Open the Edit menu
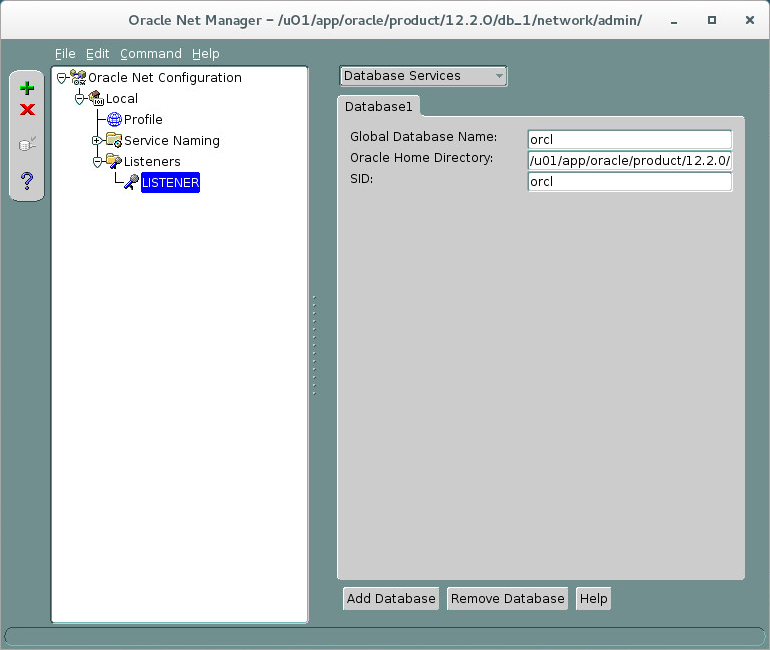Image resolution: width=770 pixels, height=650 pixels. coord(97,54)
